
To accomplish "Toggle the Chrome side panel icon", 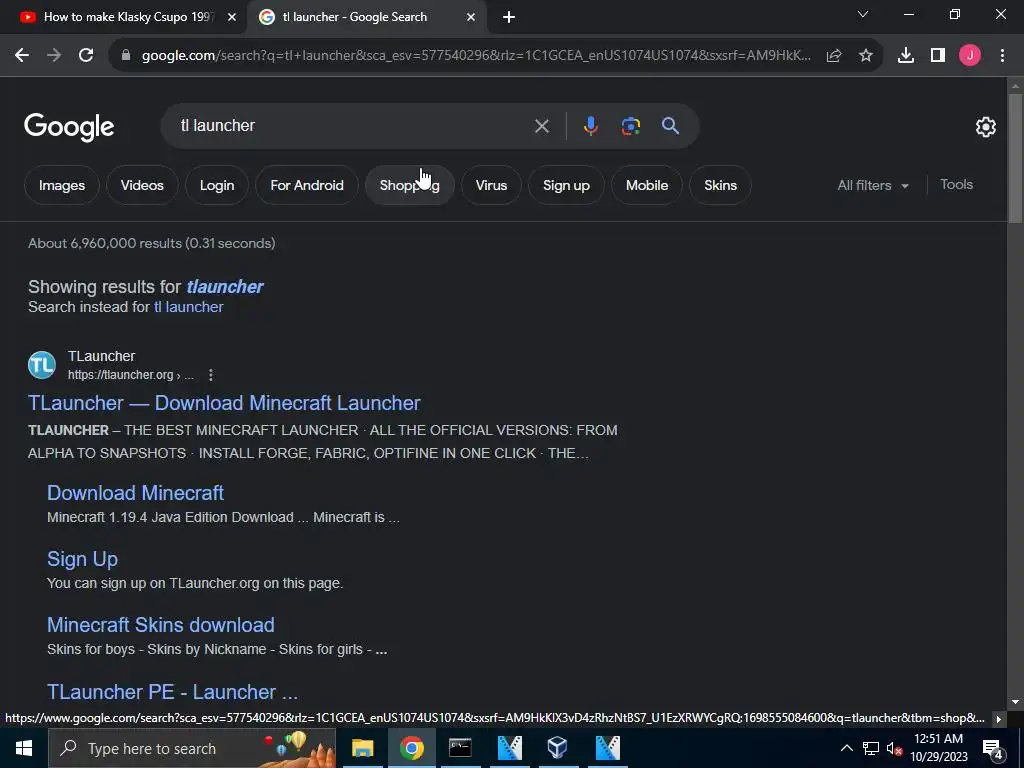I will coord(938,56).
